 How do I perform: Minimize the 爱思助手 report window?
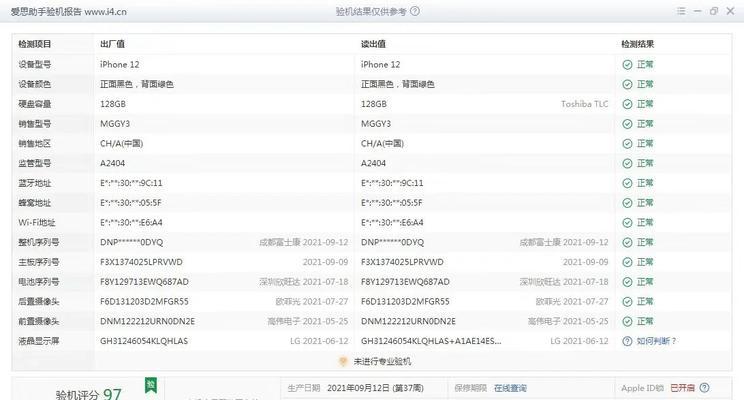coord(698,11)
